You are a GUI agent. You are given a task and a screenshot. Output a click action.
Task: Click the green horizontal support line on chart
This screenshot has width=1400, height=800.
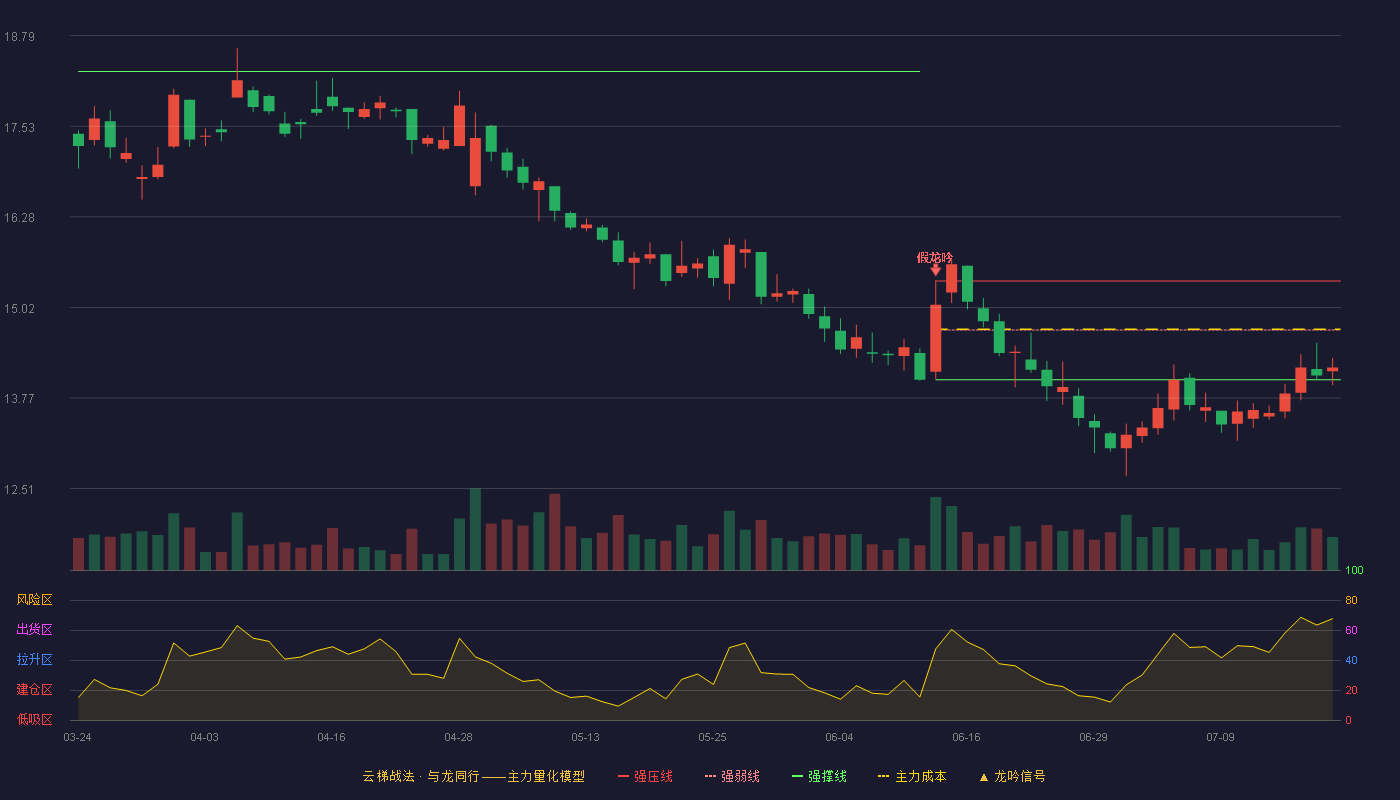click(1137, 379)
